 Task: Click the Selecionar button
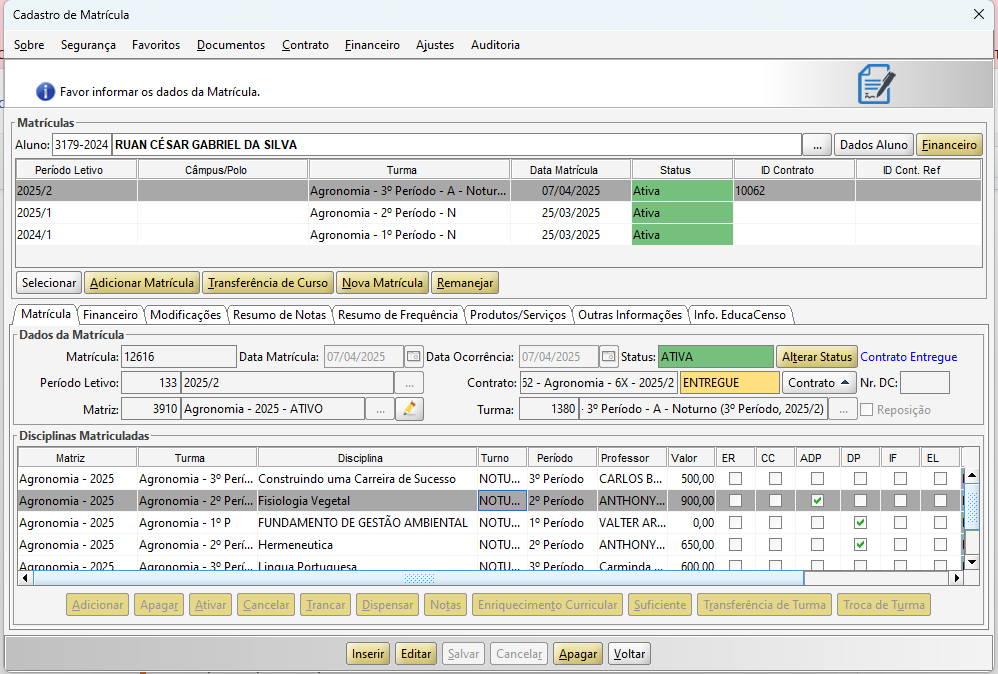49,283
